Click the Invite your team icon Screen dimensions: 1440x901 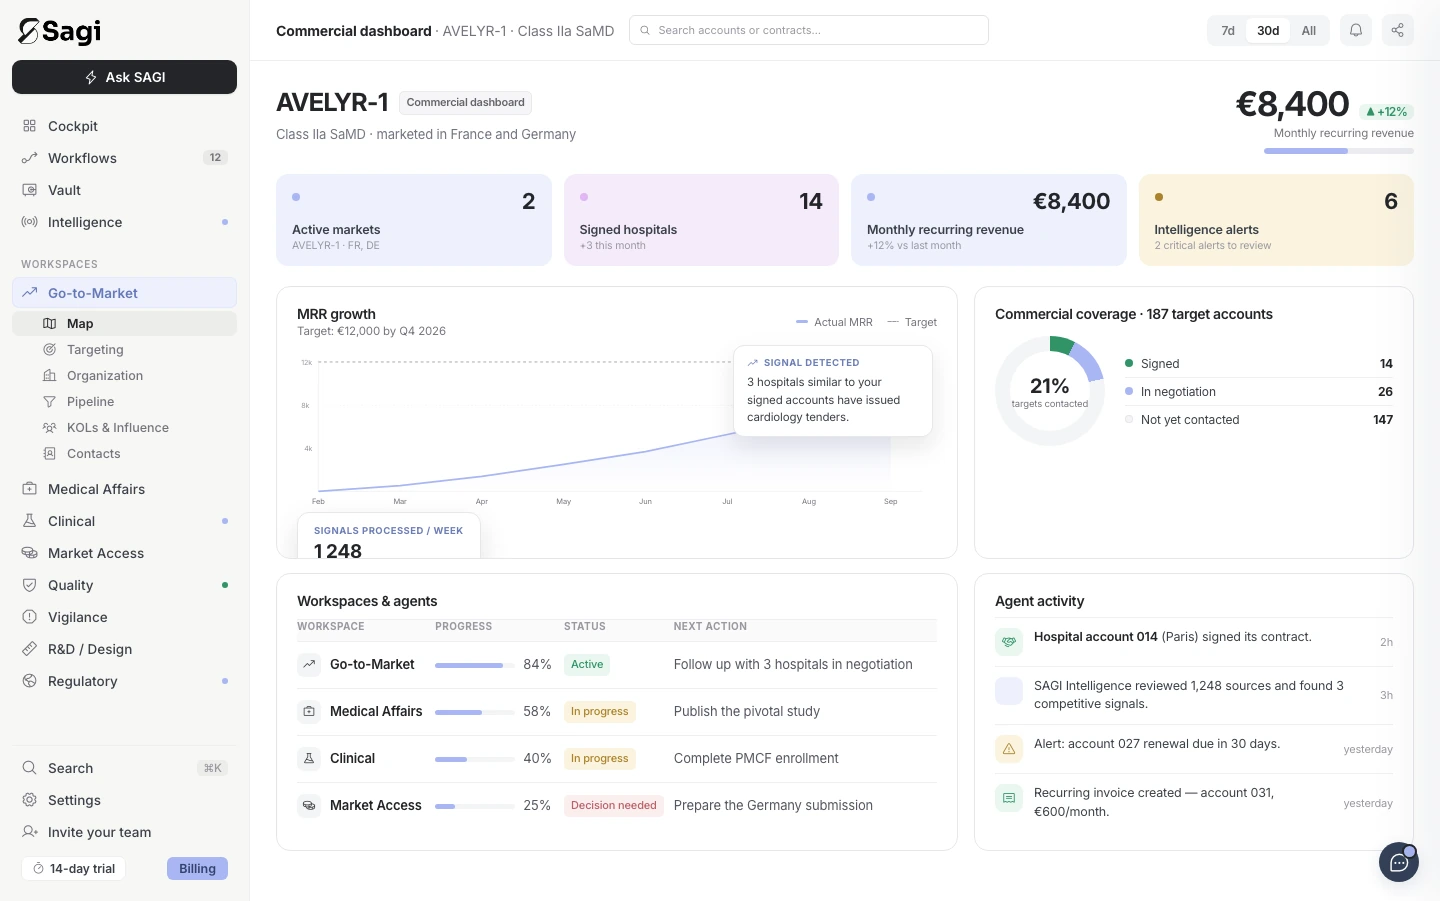[30, 832]
